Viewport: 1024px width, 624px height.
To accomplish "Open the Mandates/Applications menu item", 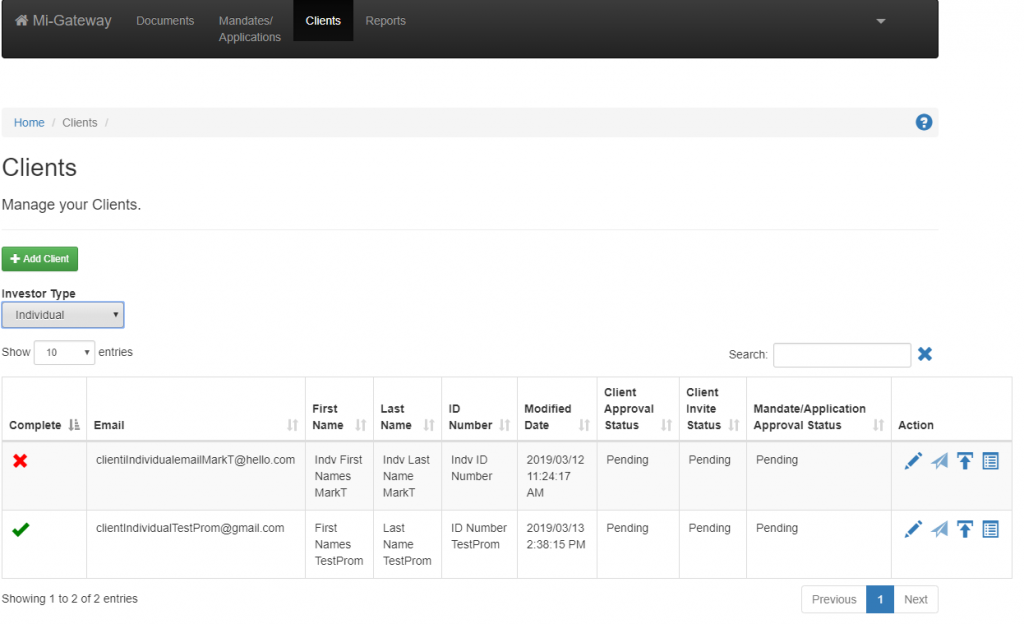I will point(249,29).
